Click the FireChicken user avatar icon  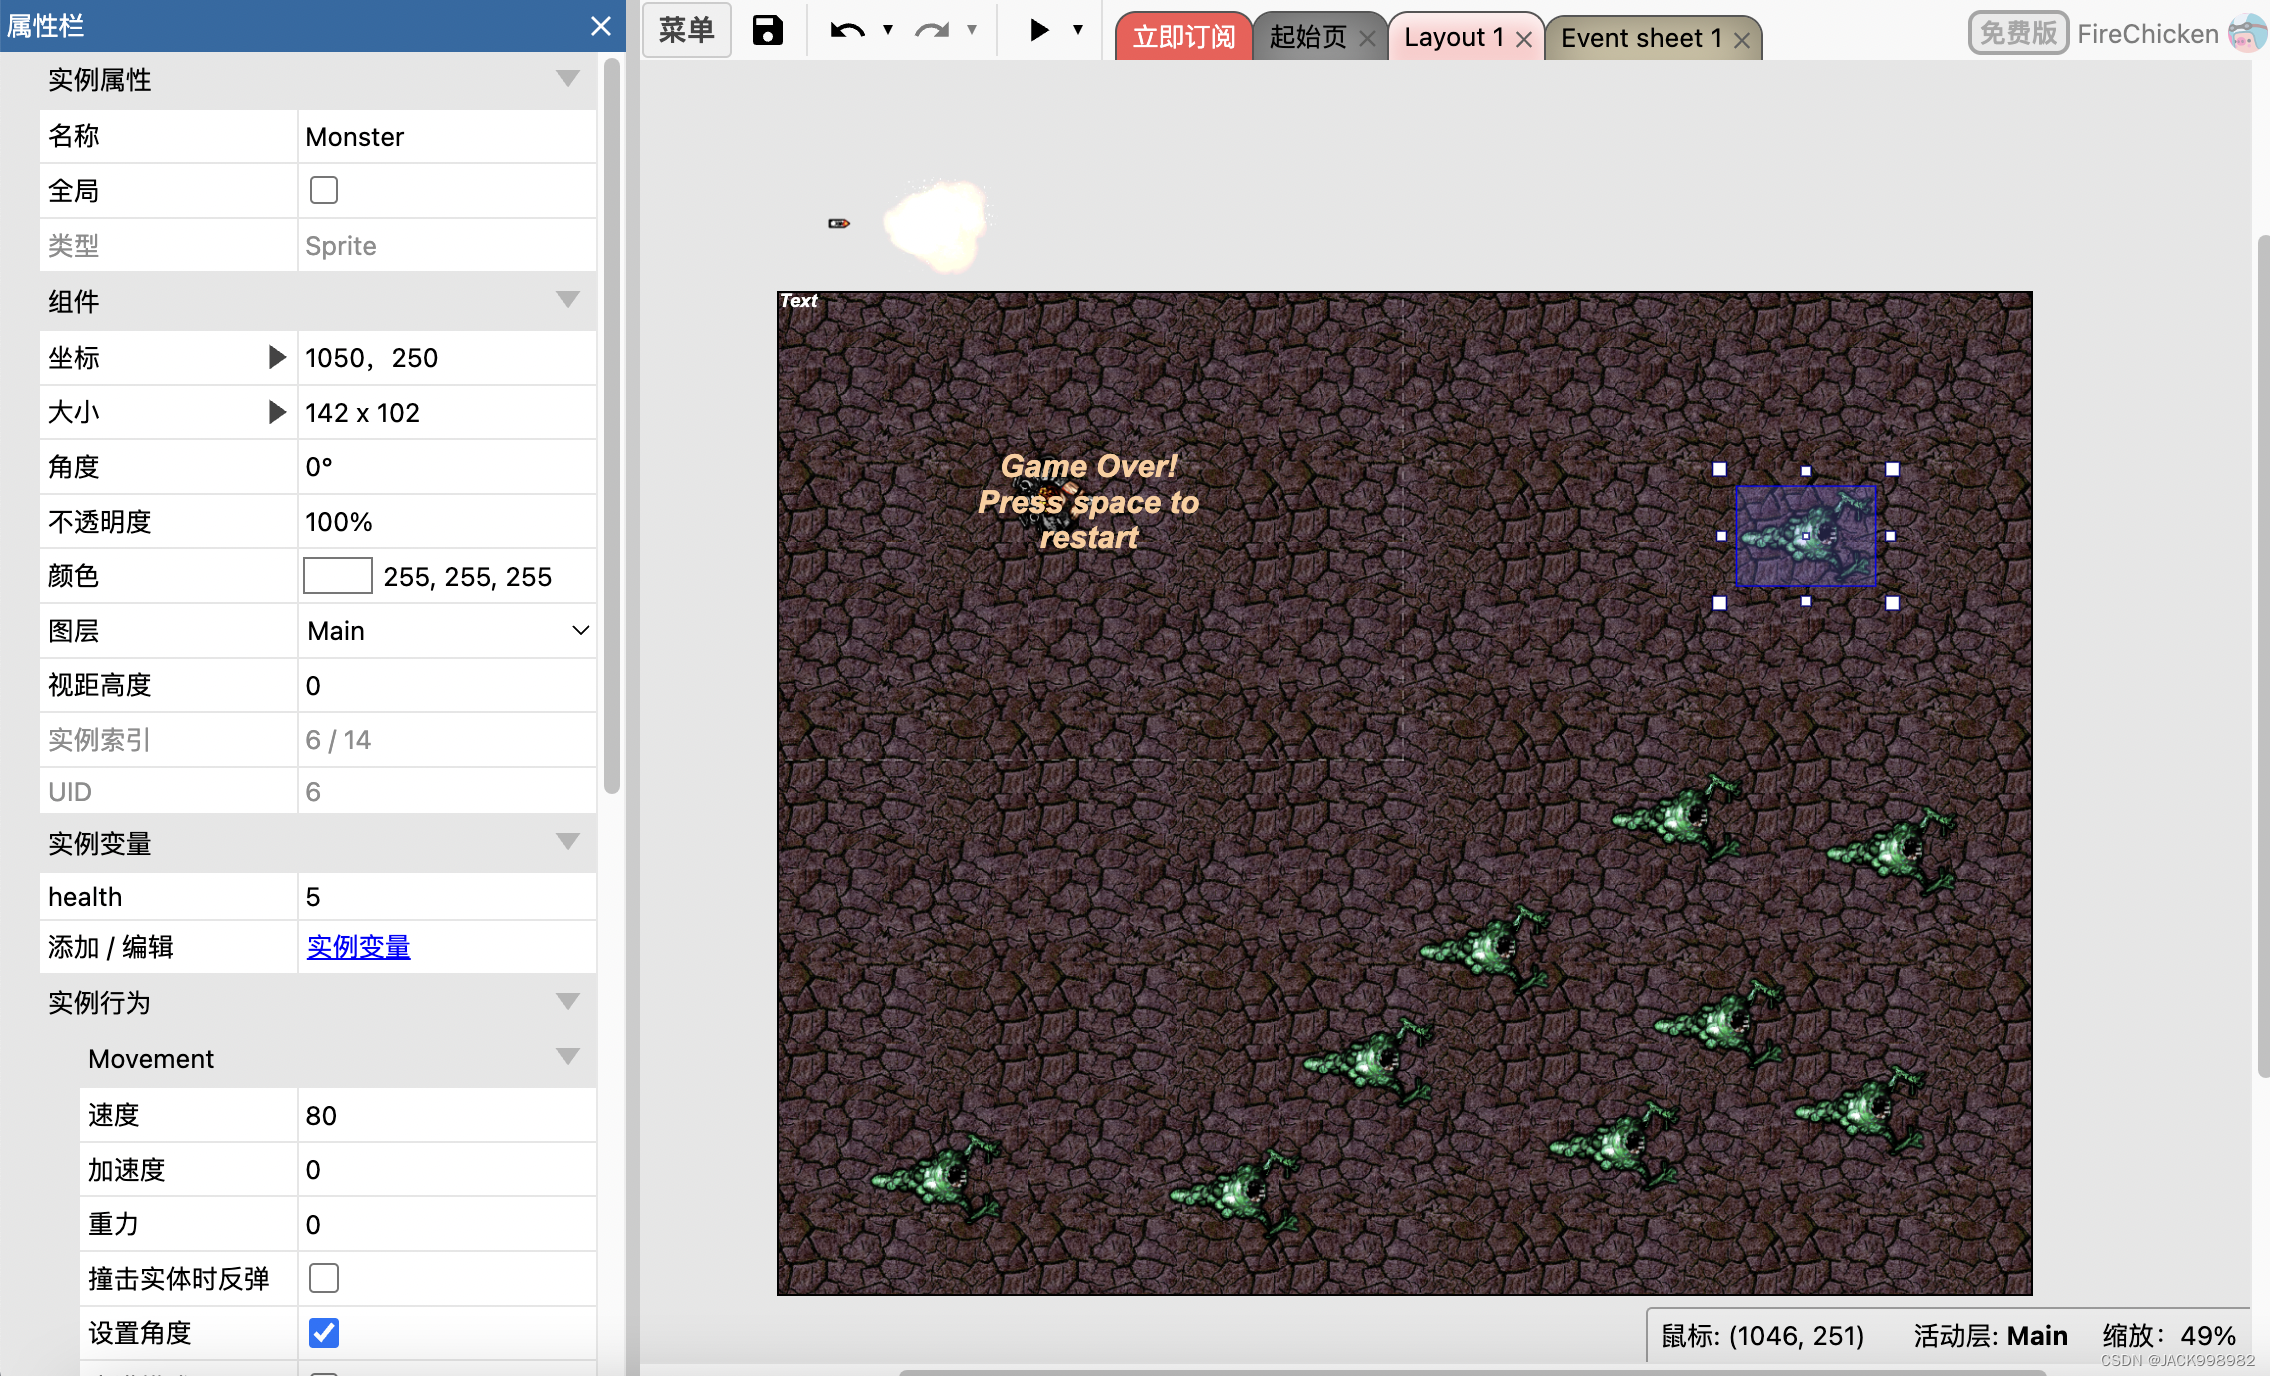(x=2246, y=33)
